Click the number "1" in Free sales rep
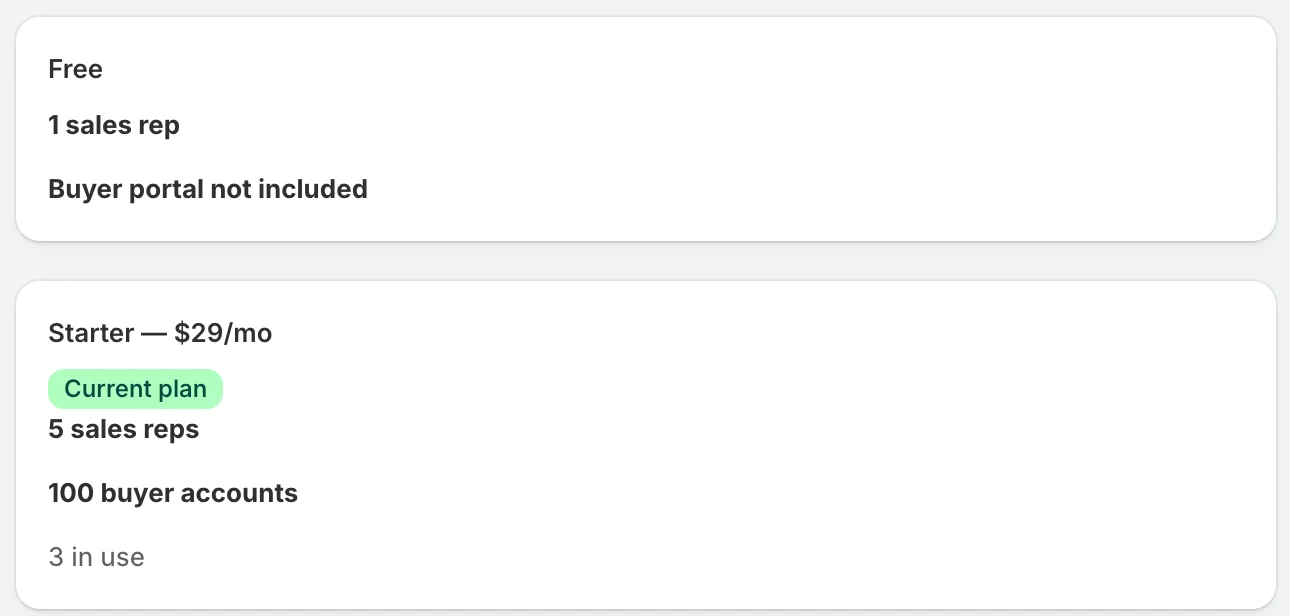Image resolution: width=1290 pixels, height=616 pixels. (53, 125)
